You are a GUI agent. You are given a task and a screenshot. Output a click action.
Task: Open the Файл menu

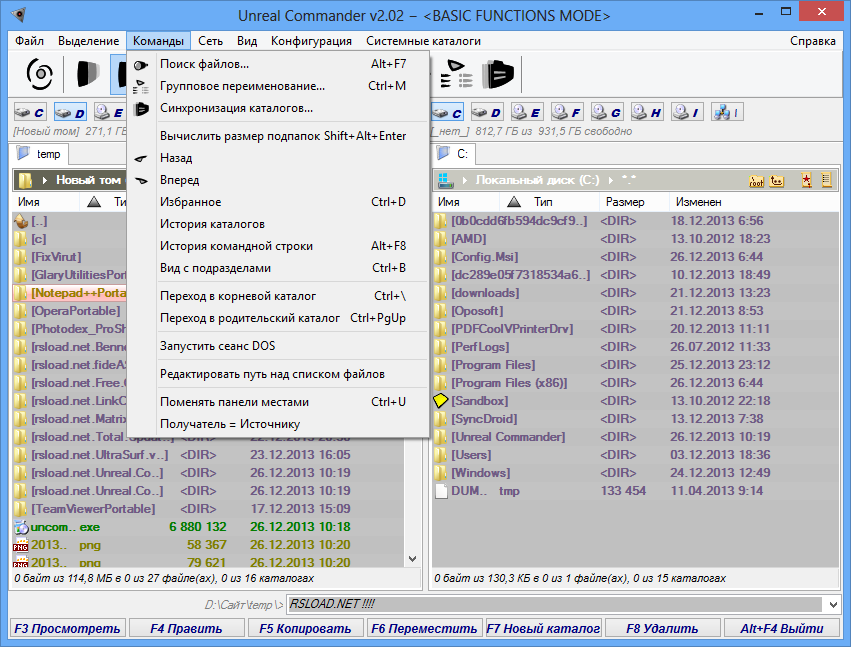click(x=29, y=41)
